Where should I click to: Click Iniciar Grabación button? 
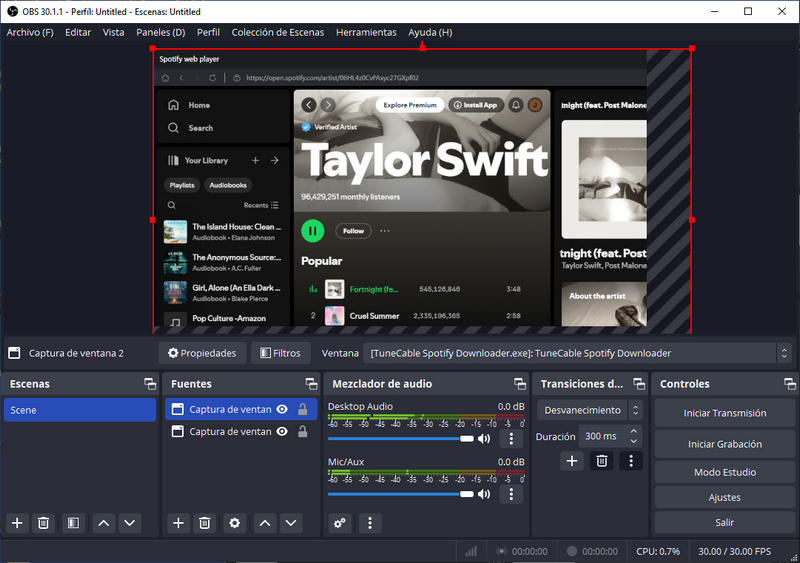click(x=724, y=444)
